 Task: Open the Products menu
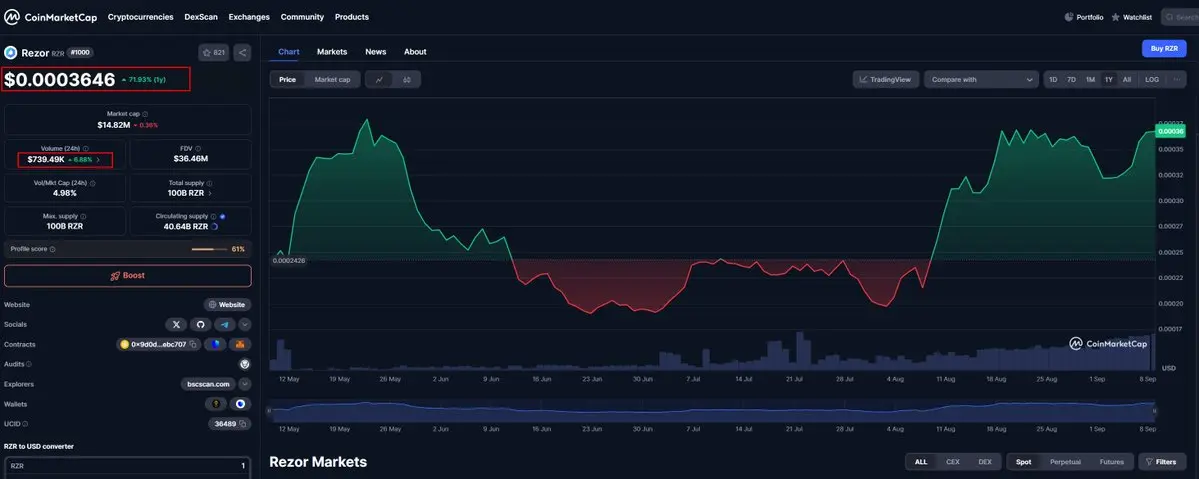[352, 17]
